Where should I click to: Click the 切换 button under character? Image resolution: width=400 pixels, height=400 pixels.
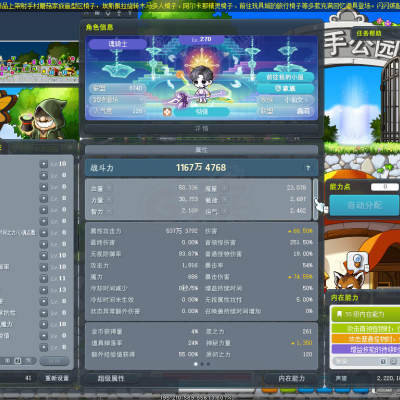click(x=202, y=112)
